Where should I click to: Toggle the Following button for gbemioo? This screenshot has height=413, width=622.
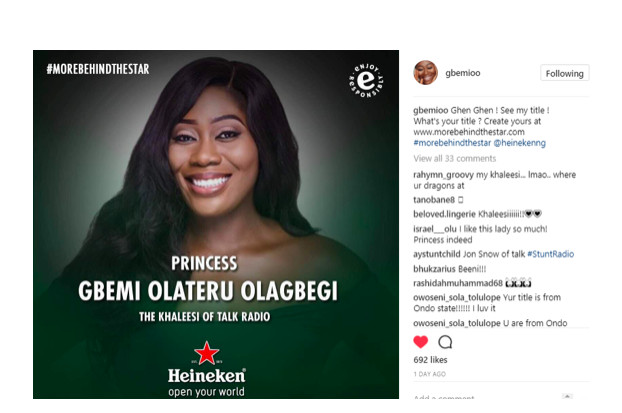click(x=564, y=73)
